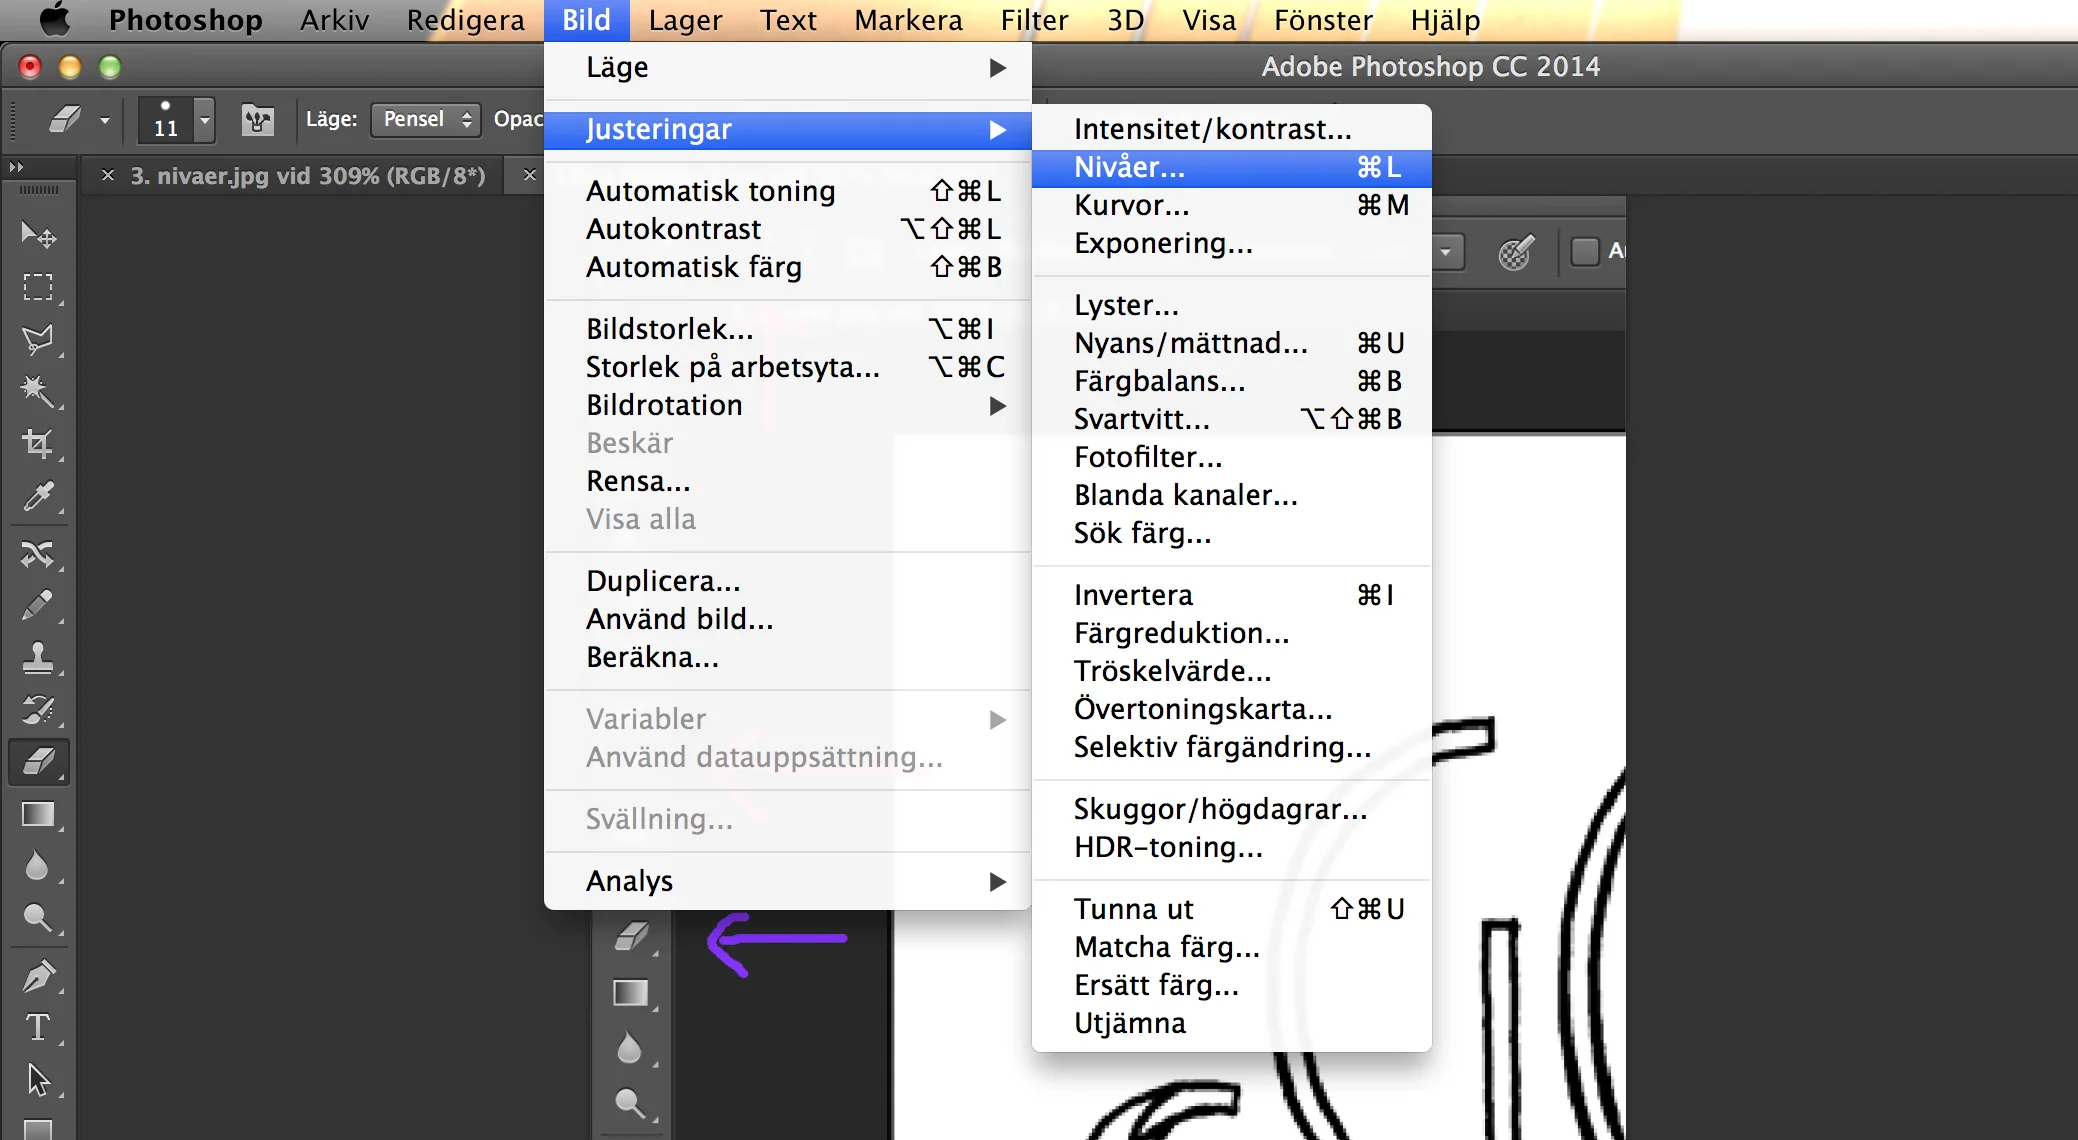Screen dimensions: 2078x1140
Task: Click the Zoom magnifier in embedded toolbar
Action: (x=630, y=1103)
